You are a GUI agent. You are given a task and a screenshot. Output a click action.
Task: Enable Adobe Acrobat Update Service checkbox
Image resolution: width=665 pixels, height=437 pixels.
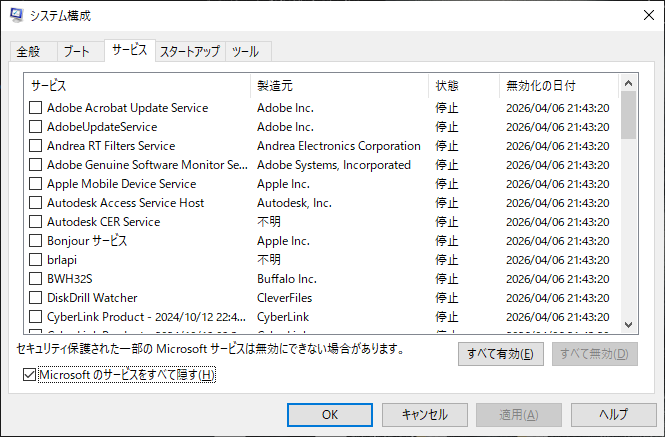(36, 108)
